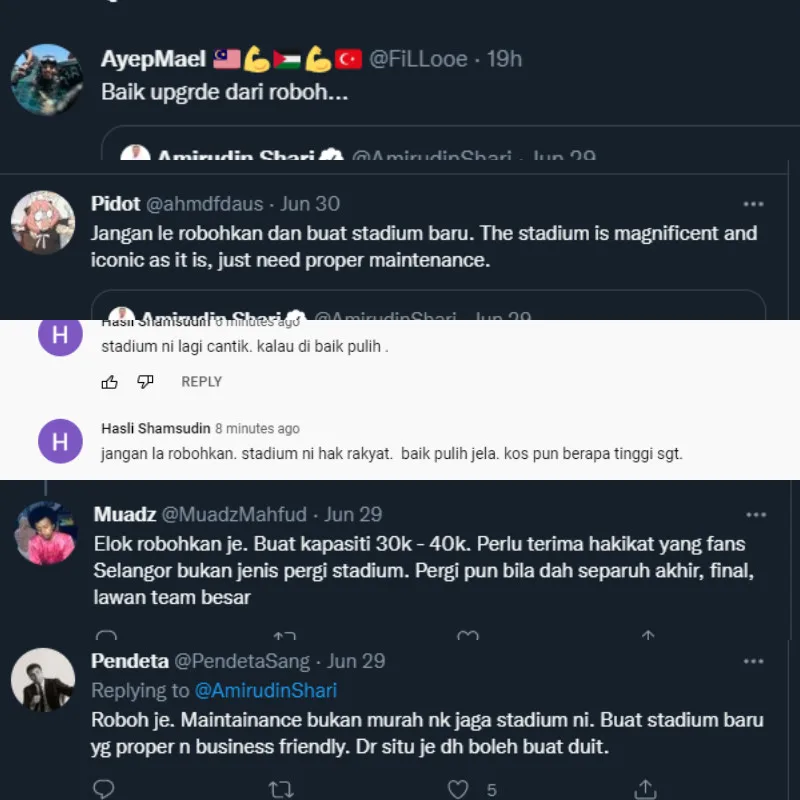Viewport: 800px width, 800px height.
Task: Dislike the Hasli Shamsudin YouTube comment
Action: pyautogui.click(x=145, y=382)
